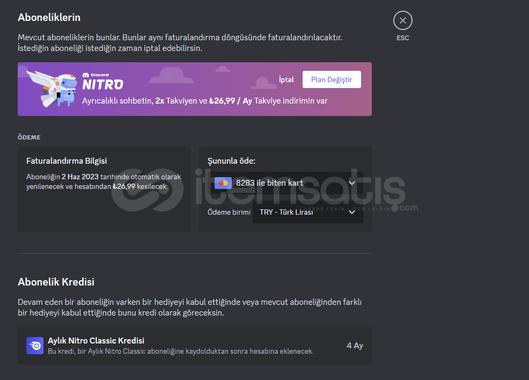This screenshot has height=380, width=529.
Task: Click the Abonelik Kredisi heading
Action: [56, 282]
